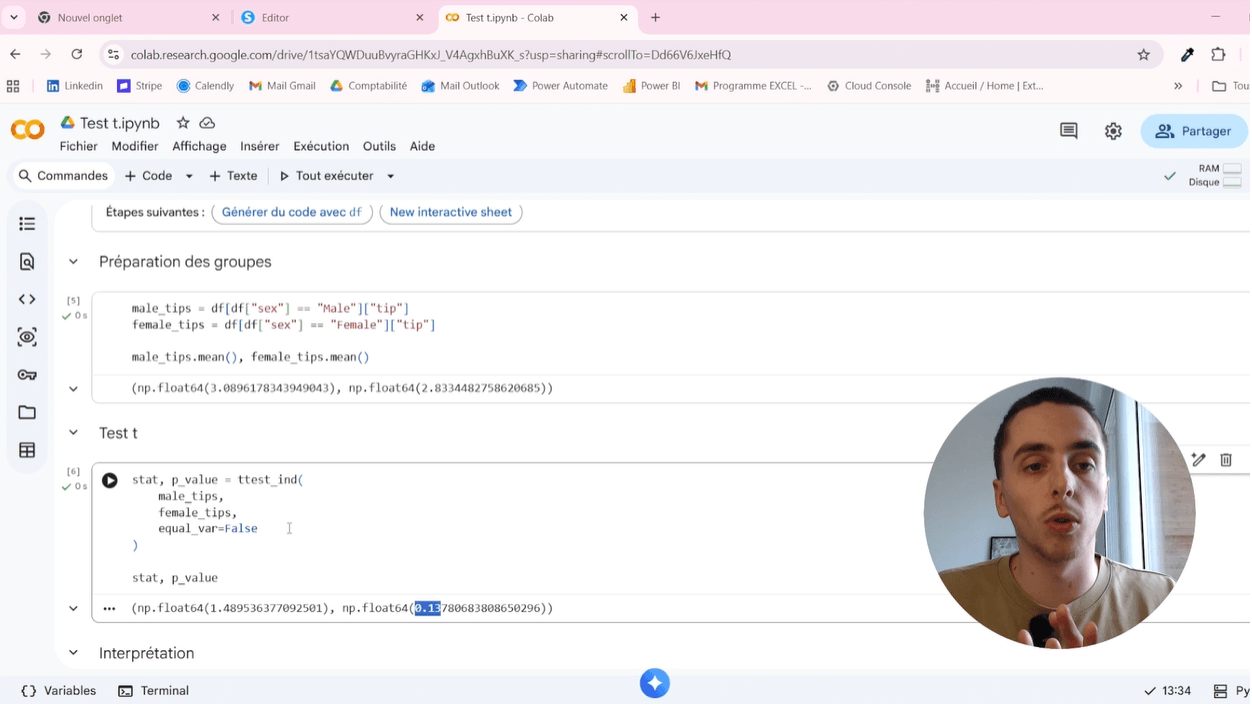Open the code snippets sidebar icon

27,299
